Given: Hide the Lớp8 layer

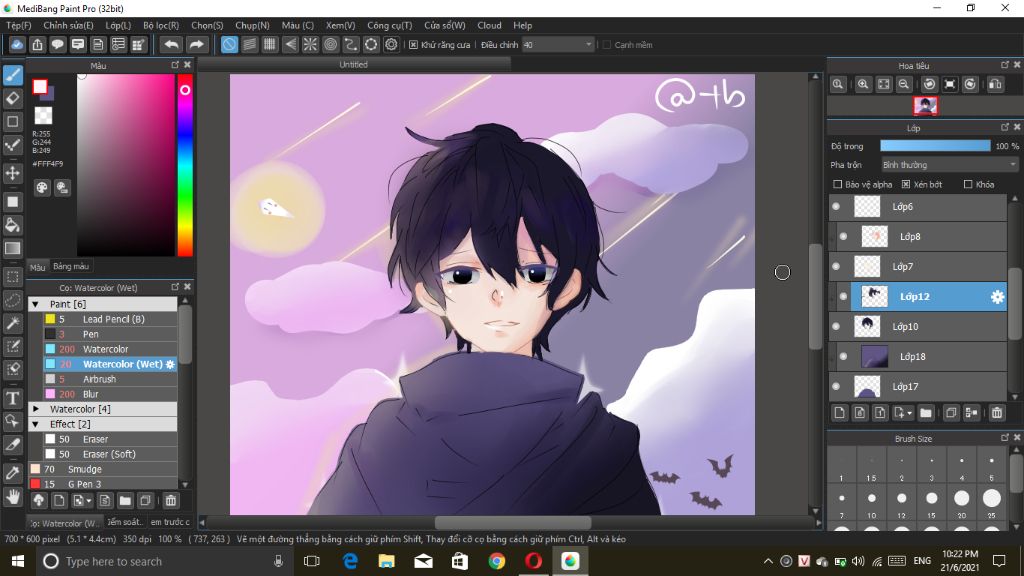Looking at the screenshot, I should click(843, 236).
